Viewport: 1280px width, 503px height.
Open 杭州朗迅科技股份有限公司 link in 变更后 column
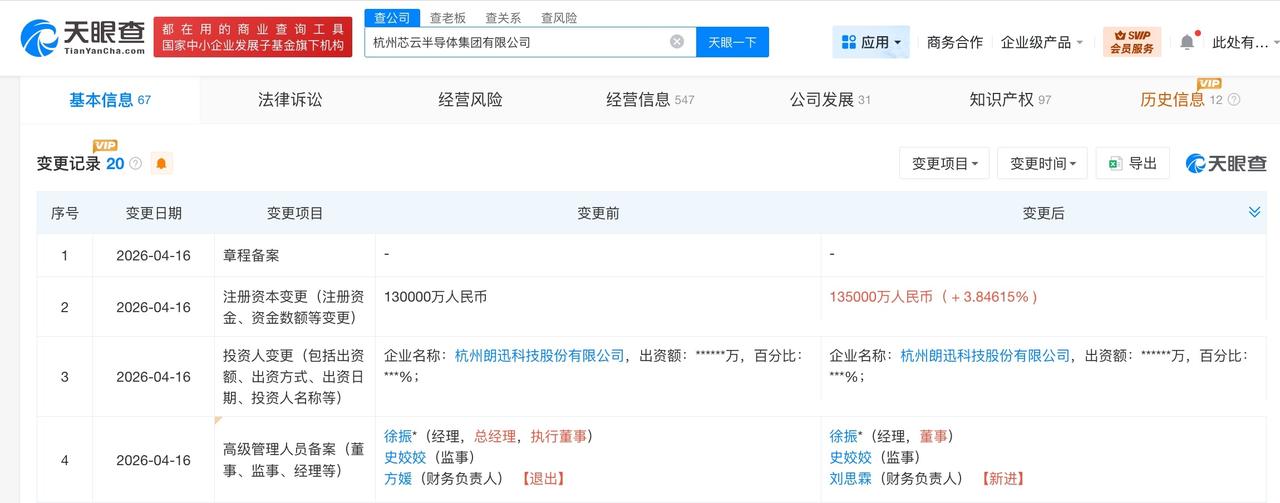[x=985, y=356]
